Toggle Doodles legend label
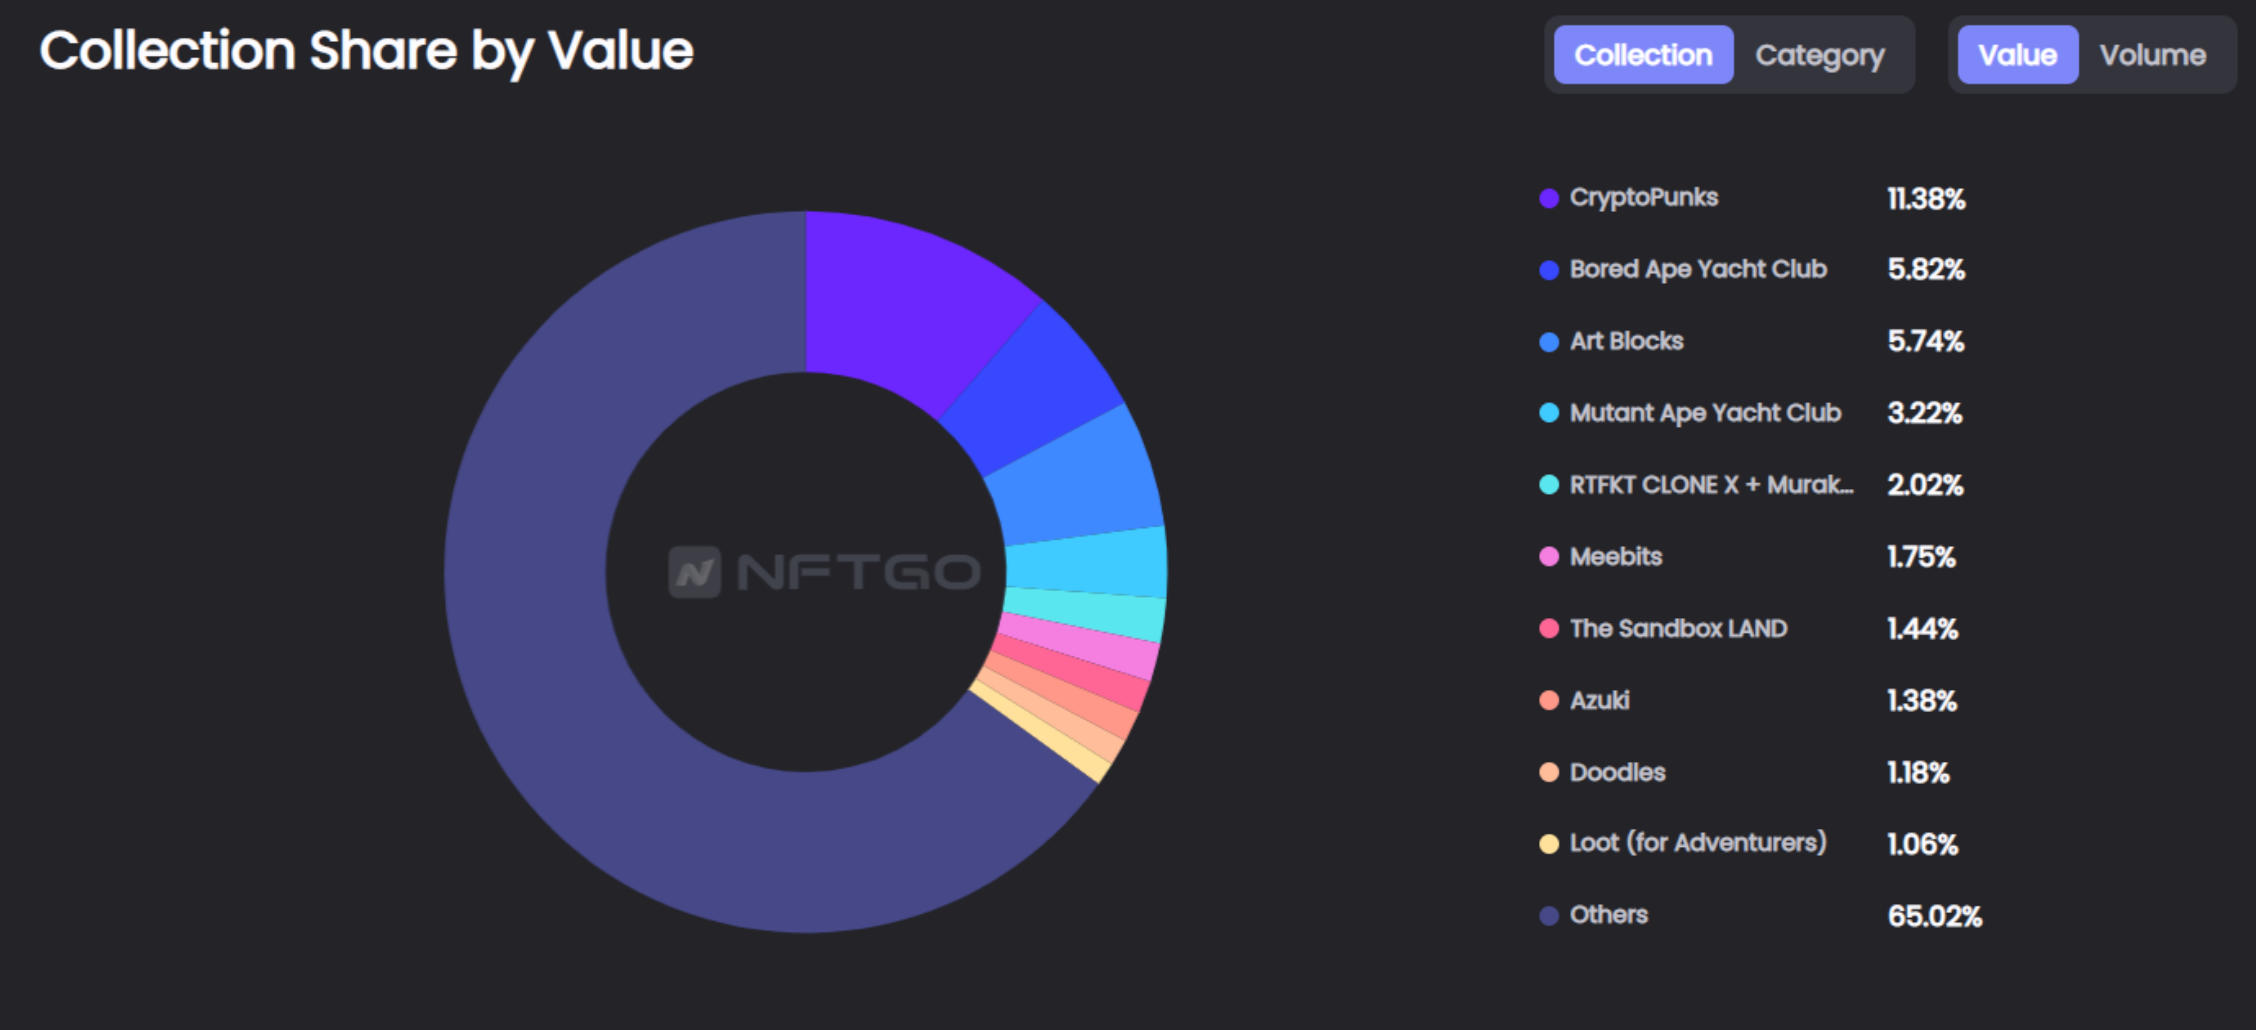2256x1030 pixels. [x=1617, y=772]
